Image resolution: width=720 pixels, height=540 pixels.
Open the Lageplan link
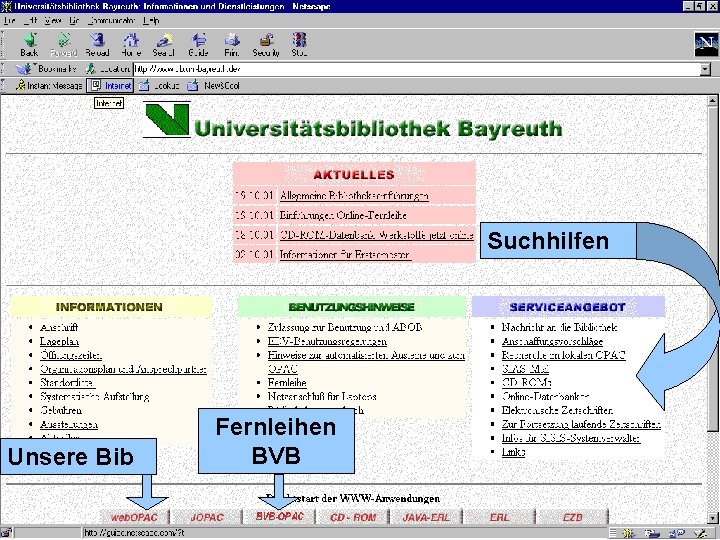tap(59, 342)
